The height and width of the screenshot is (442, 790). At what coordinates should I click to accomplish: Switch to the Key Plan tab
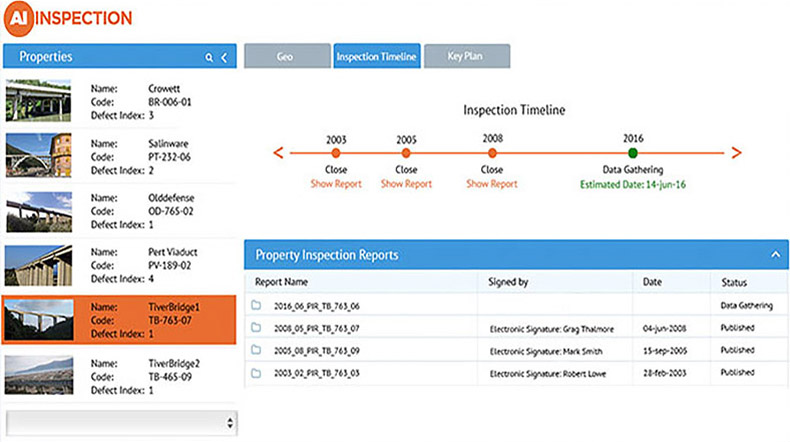(466, 57)
